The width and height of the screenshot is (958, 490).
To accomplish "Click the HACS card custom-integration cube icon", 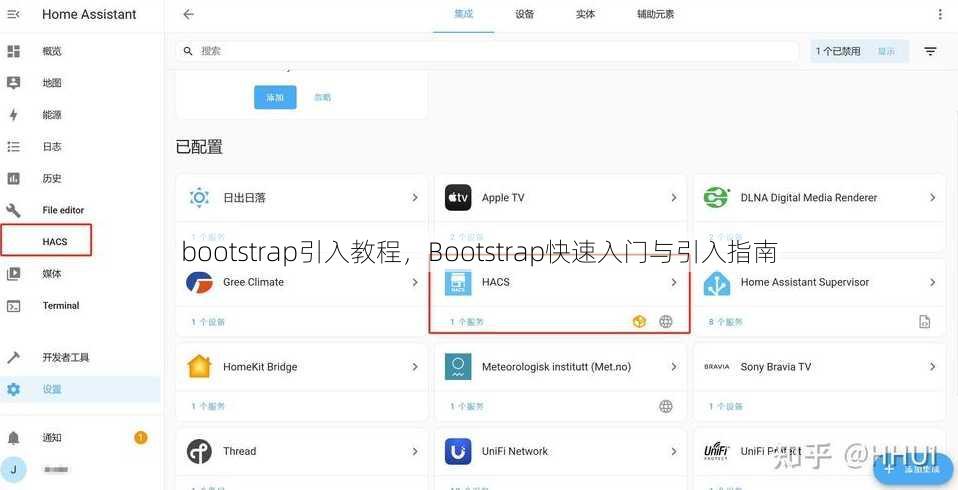I will [x=639, y=321].
